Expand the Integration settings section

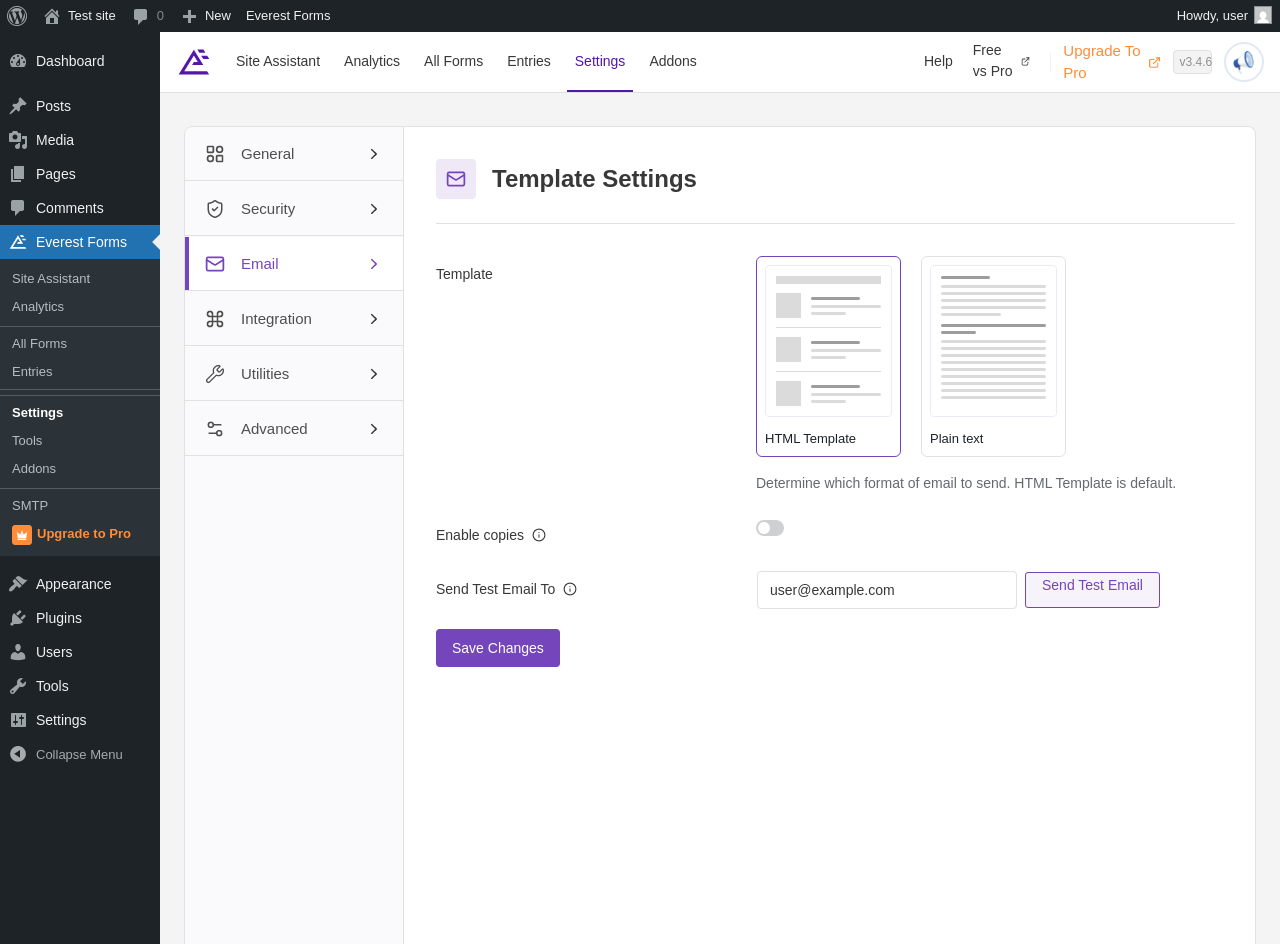point(294,319)
